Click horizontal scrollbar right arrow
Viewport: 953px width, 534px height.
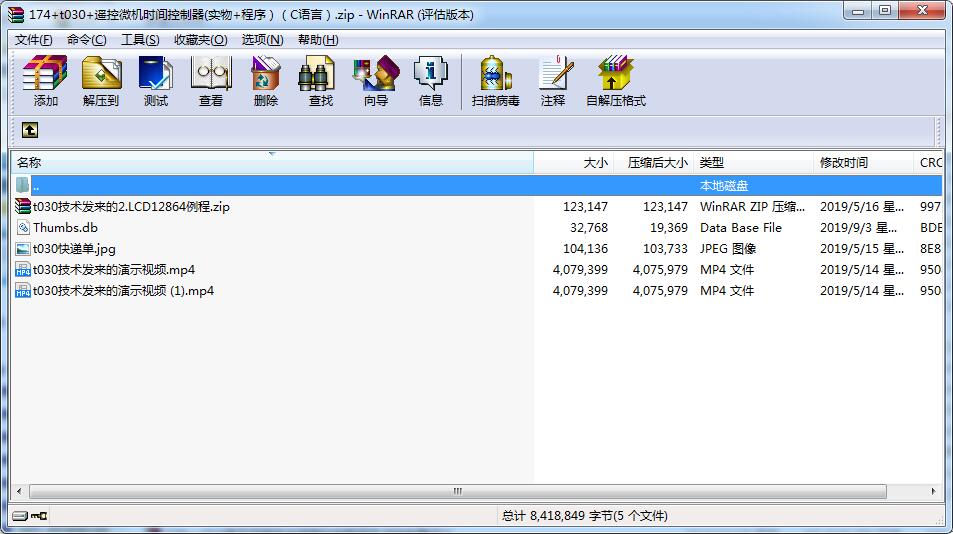point(933,491)
